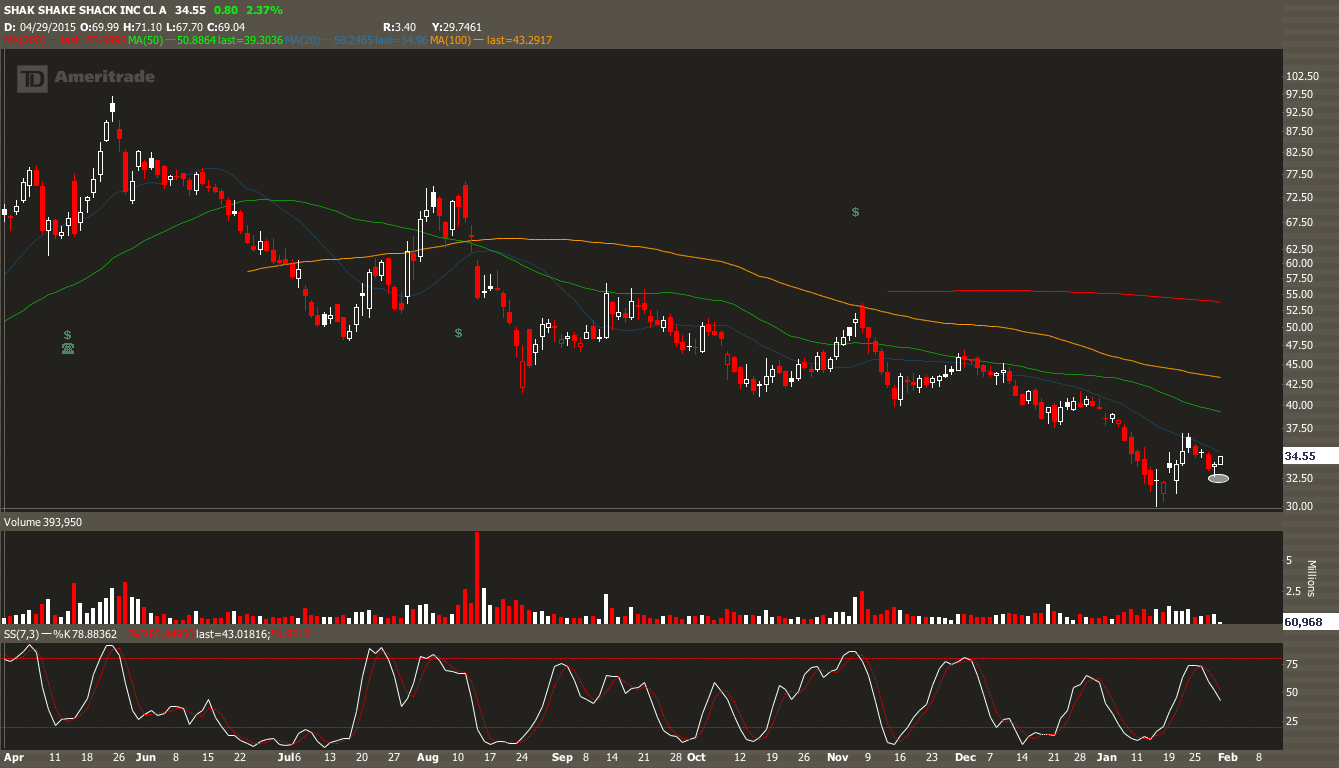The width and height of the screenshot is (1339, 768).
Task: Select the SHAK SHAKE SHACK INC CL A title
Action: click(x=86, y=10)
